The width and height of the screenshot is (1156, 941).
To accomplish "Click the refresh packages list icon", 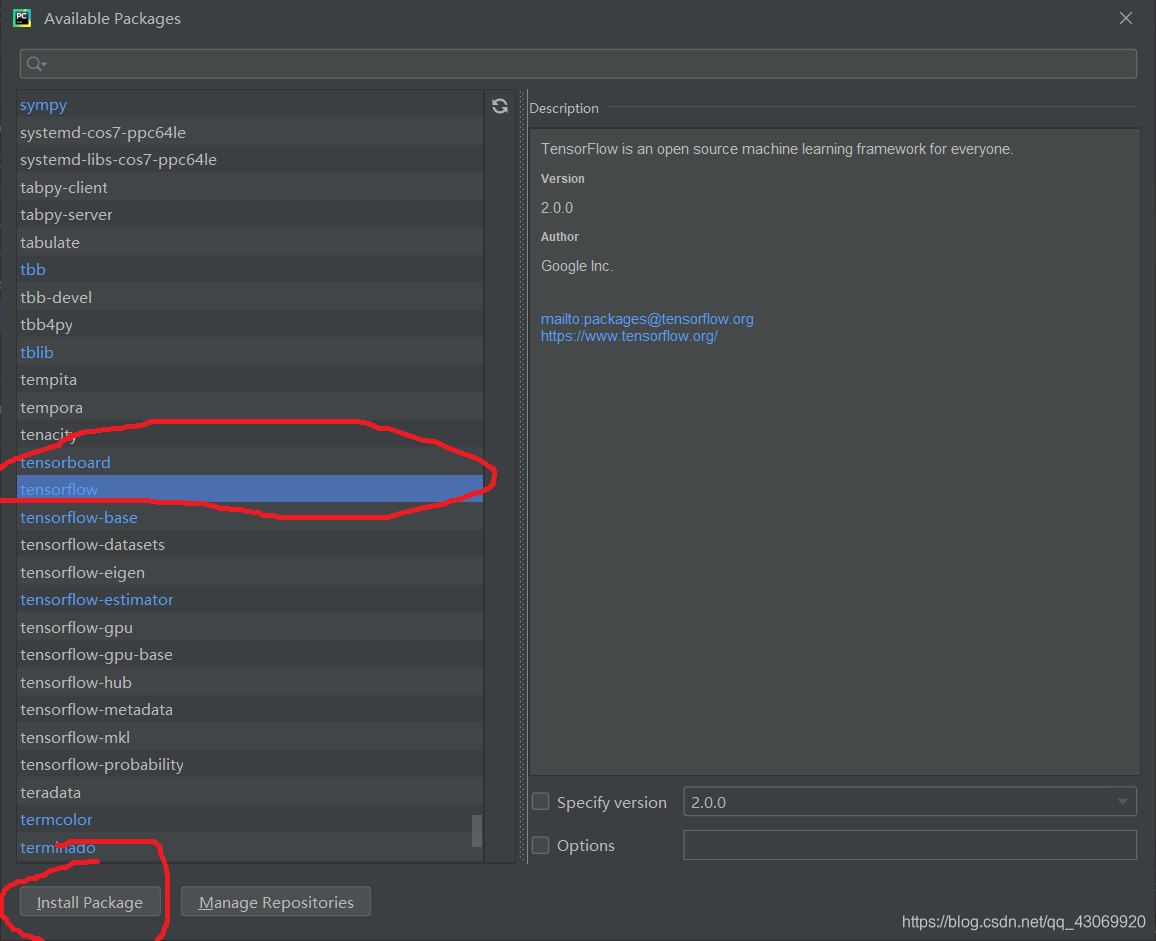I will pos(500,106).
